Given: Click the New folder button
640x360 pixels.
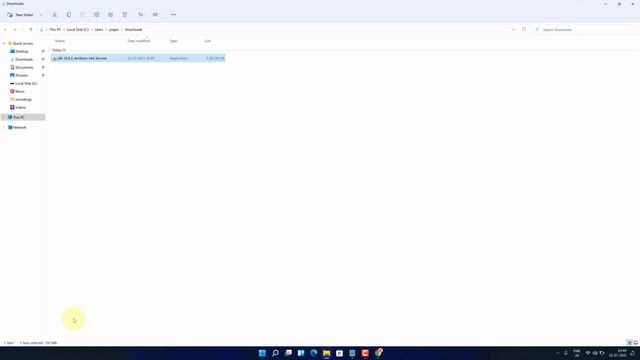Looking at the screenshot, I should tap(20, 15).
